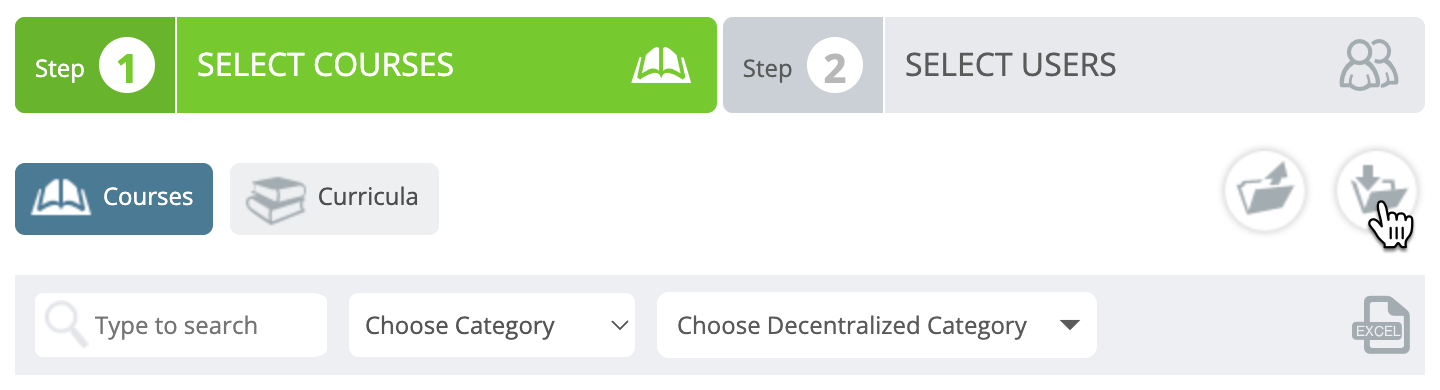Click the magnifying glass search icon

point(66,324)
